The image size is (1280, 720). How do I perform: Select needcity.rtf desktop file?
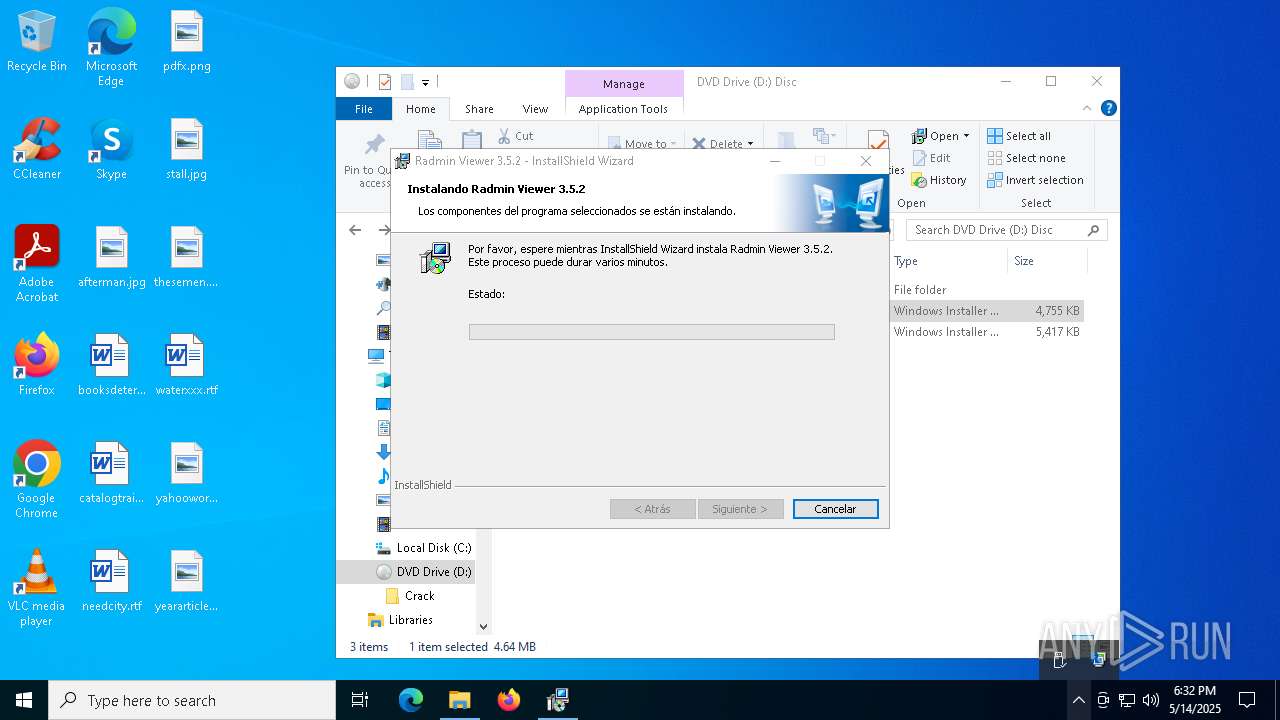[x=112, y=581]
